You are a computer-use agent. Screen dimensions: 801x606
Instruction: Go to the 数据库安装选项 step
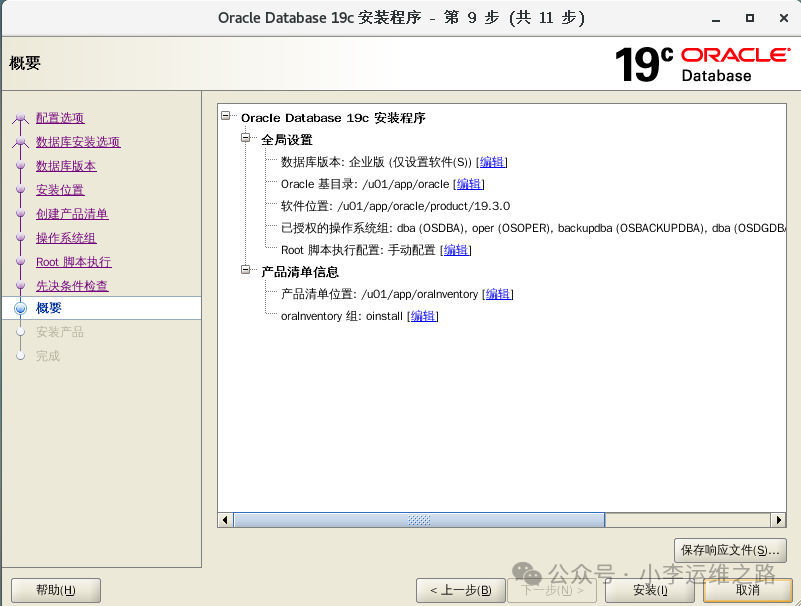(x=78, y=142)
